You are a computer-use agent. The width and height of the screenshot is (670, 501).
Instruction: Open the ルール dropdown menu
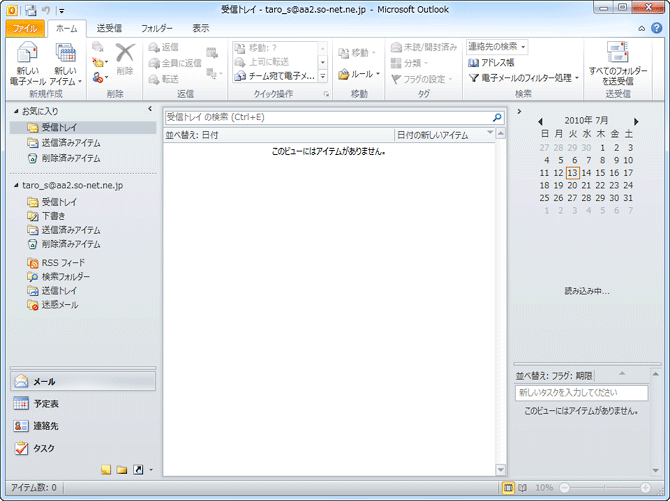[360, 74]
